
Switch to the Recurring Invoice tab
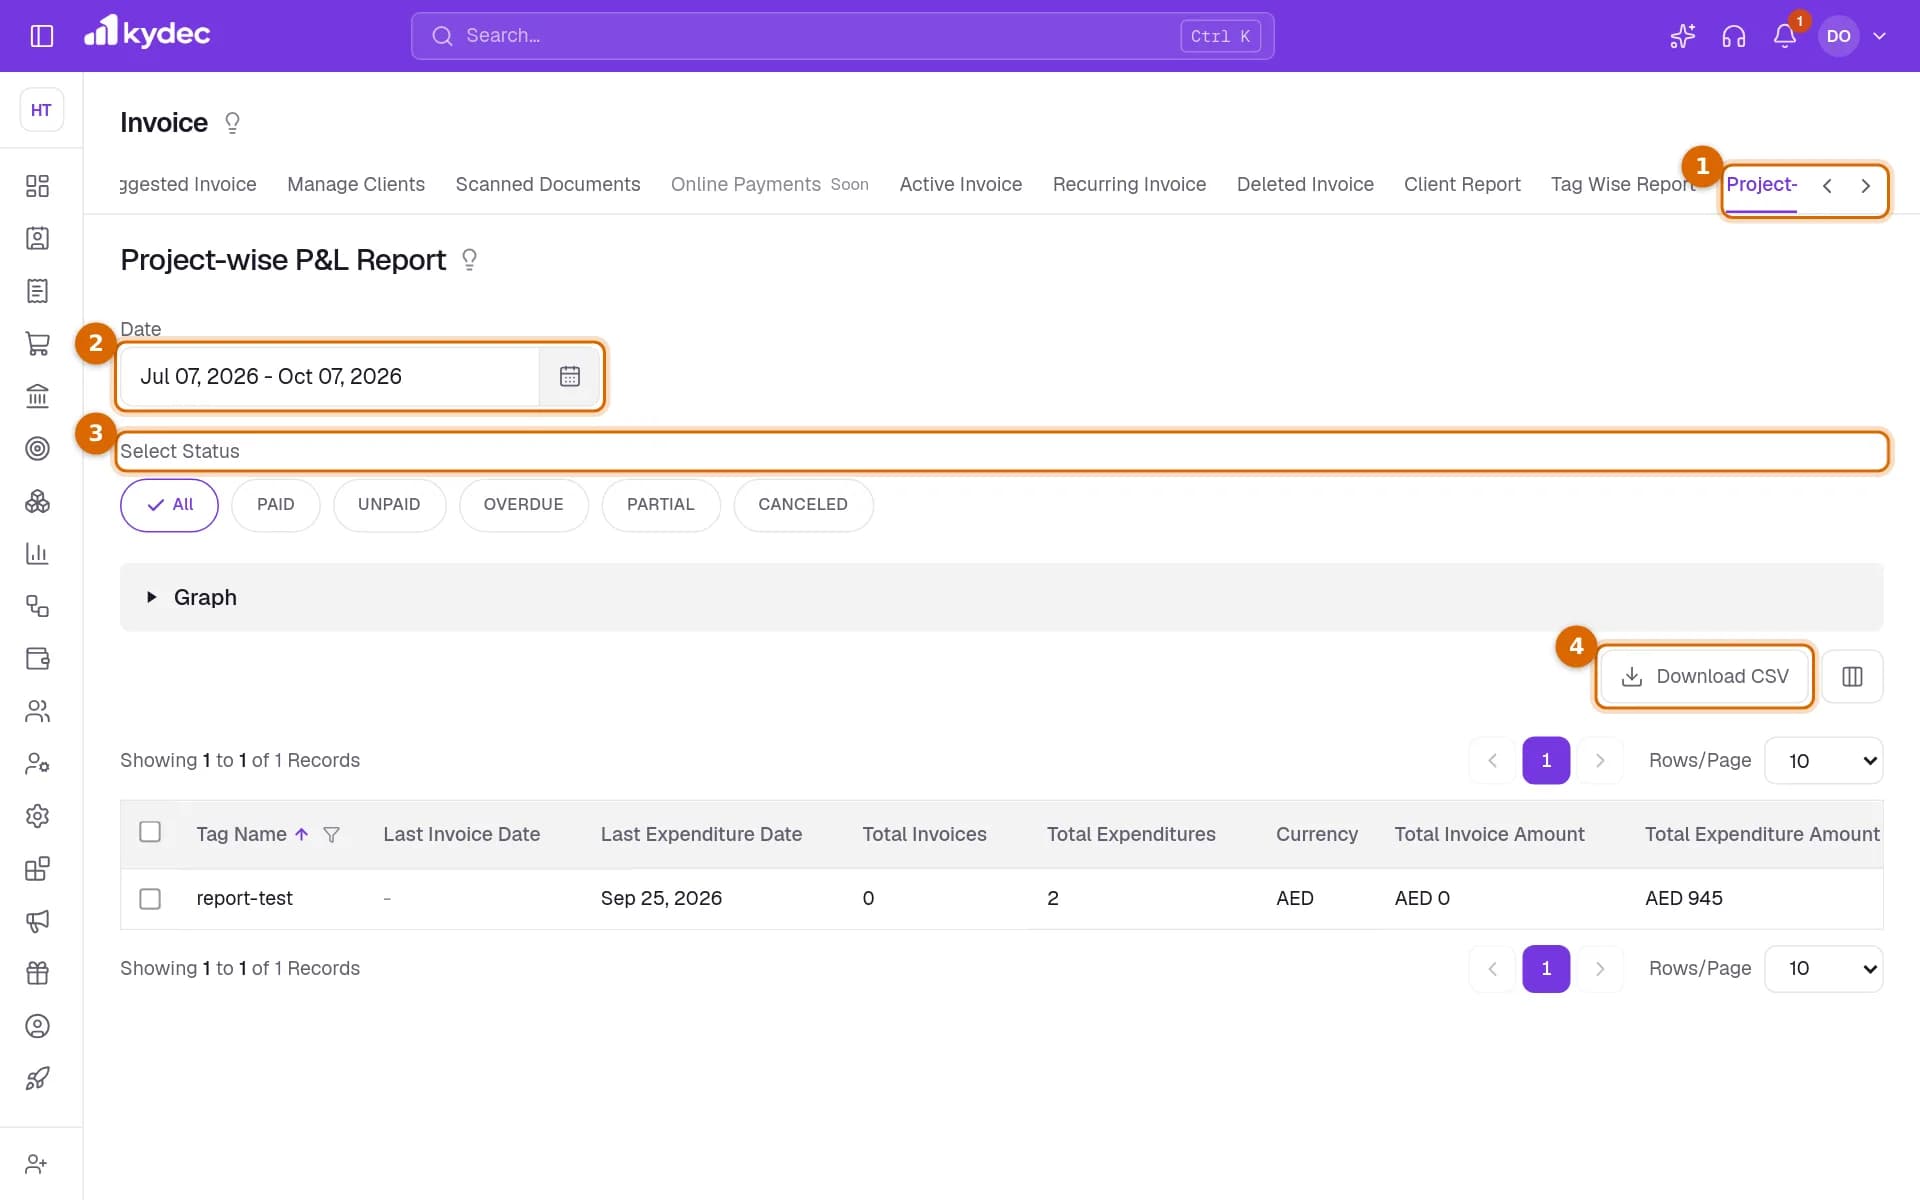pyautogui.click(x=1129, y=184)
